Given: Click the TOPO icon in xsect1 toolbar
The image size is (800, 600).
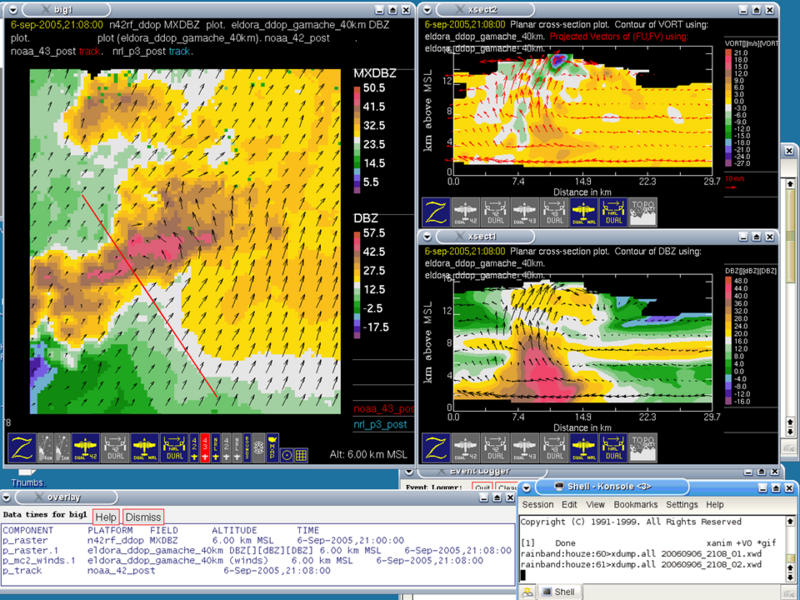Looking at the screenshot, I should (x=643, y=448).
